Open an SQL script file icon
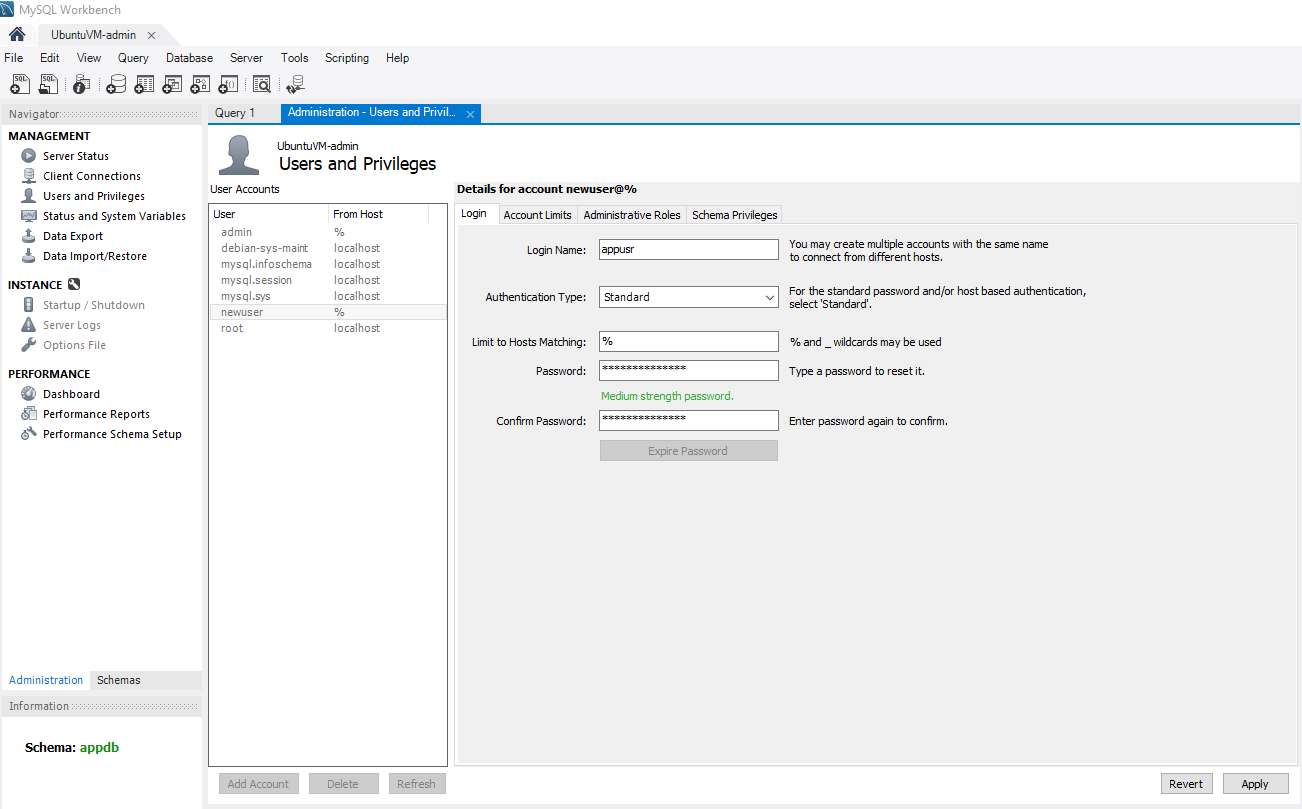The width and height of the screenshot is (1302, 809). click(x=48, y=85)
